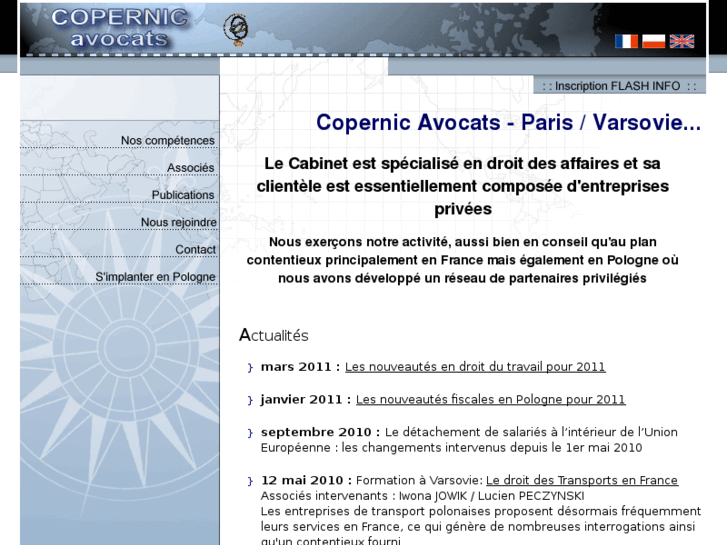Click 'Le Cabinet est spécialisé en droit' paragraph
727x545 pixels.
click(463, 186)
